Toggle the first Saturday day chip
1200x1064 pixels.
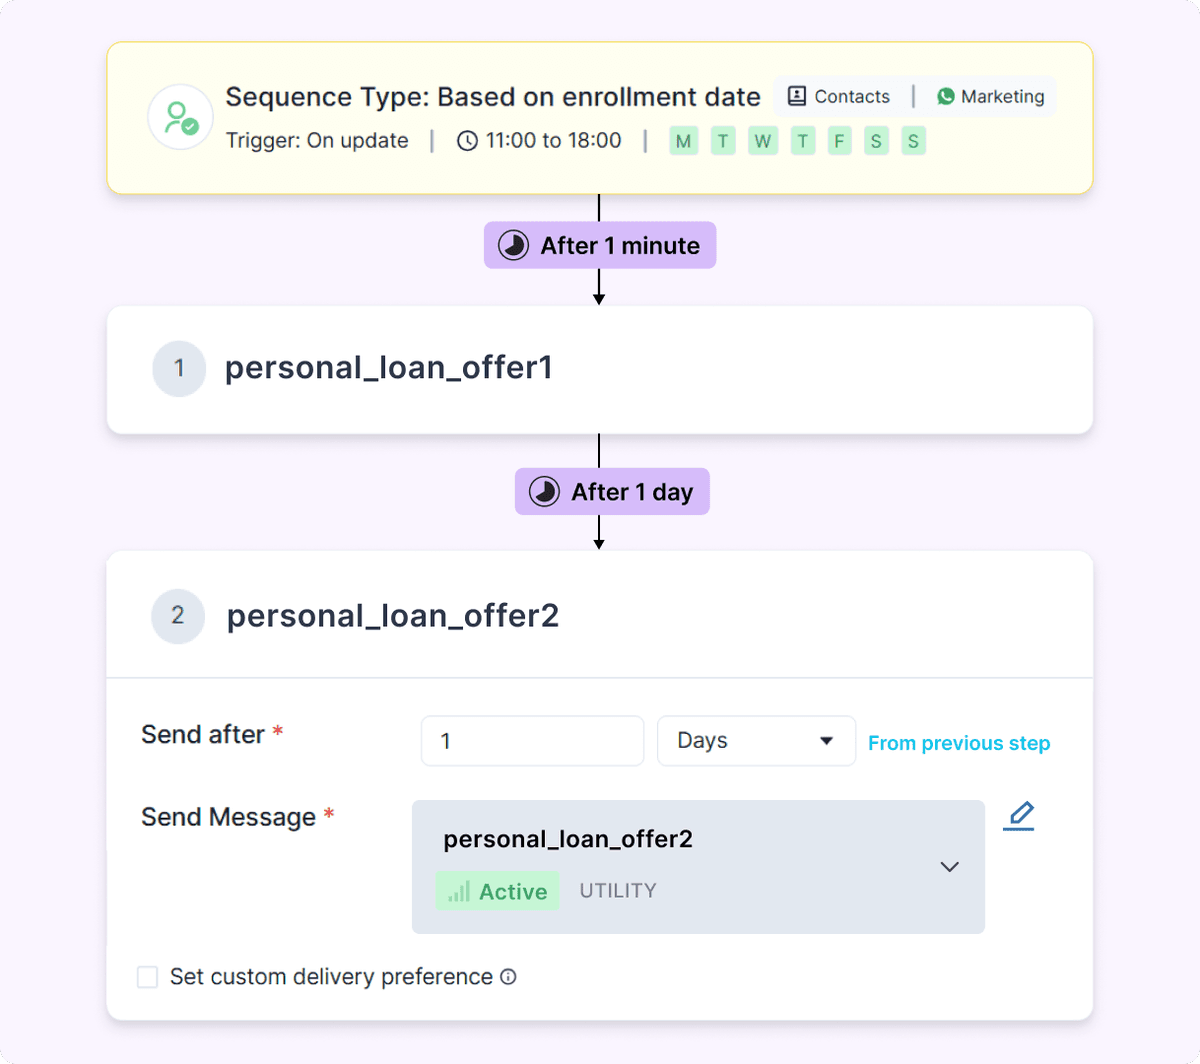(876, 141)
